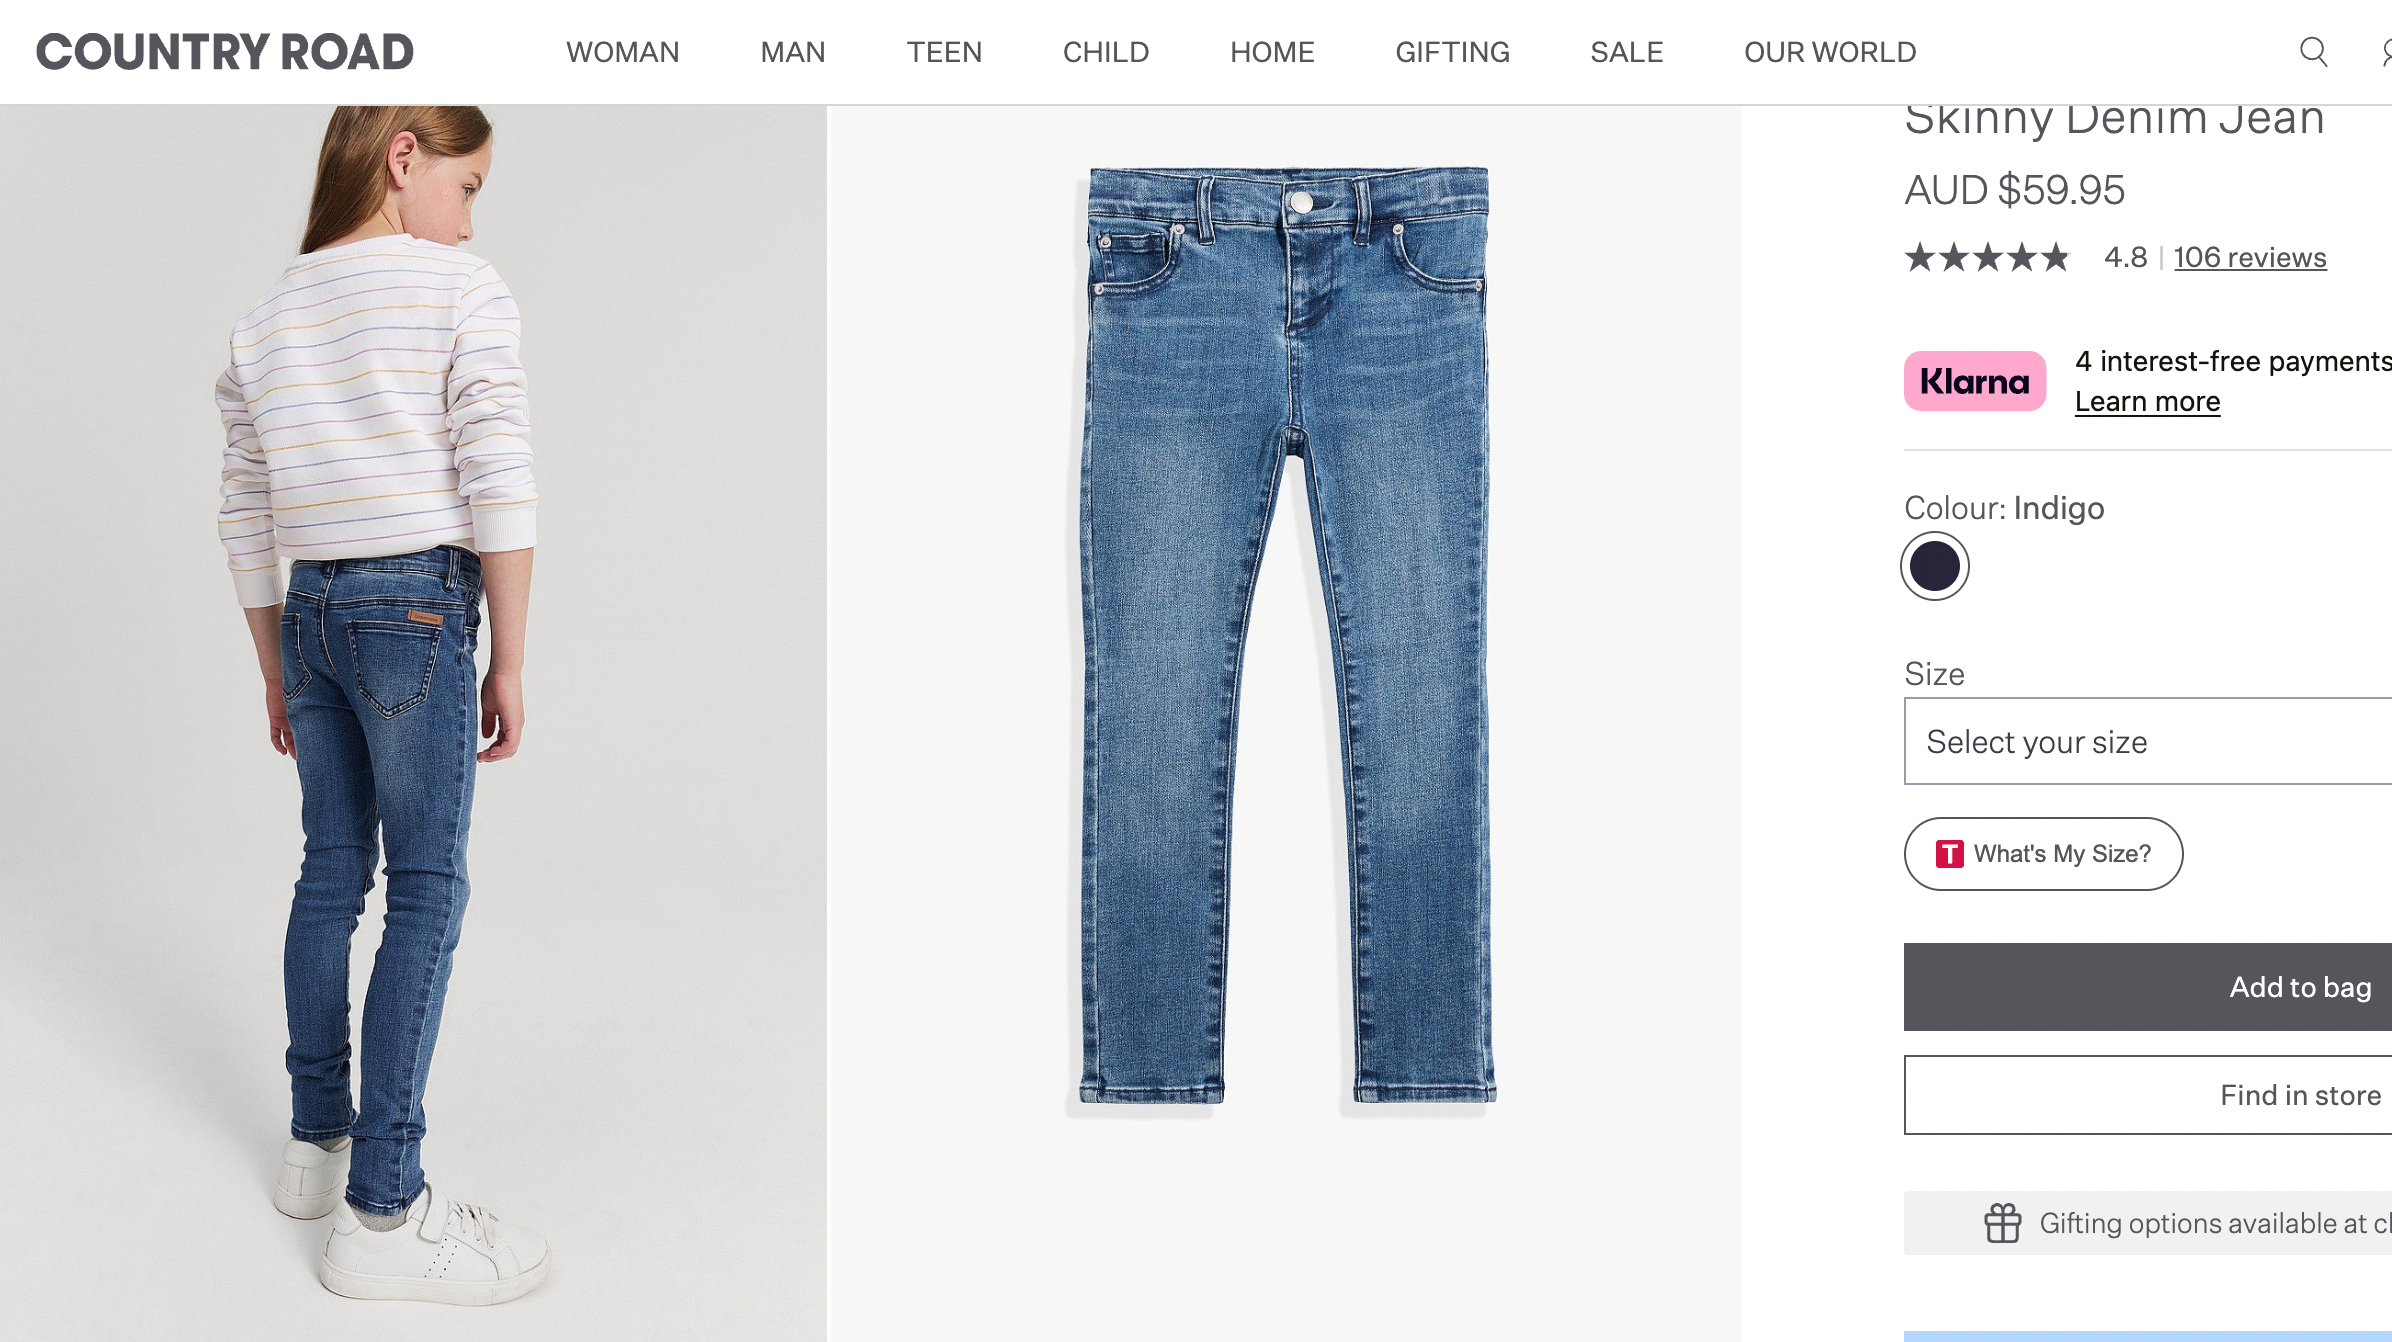
Task: Select the Indigo colour swatch
Action: [1935, 566]
